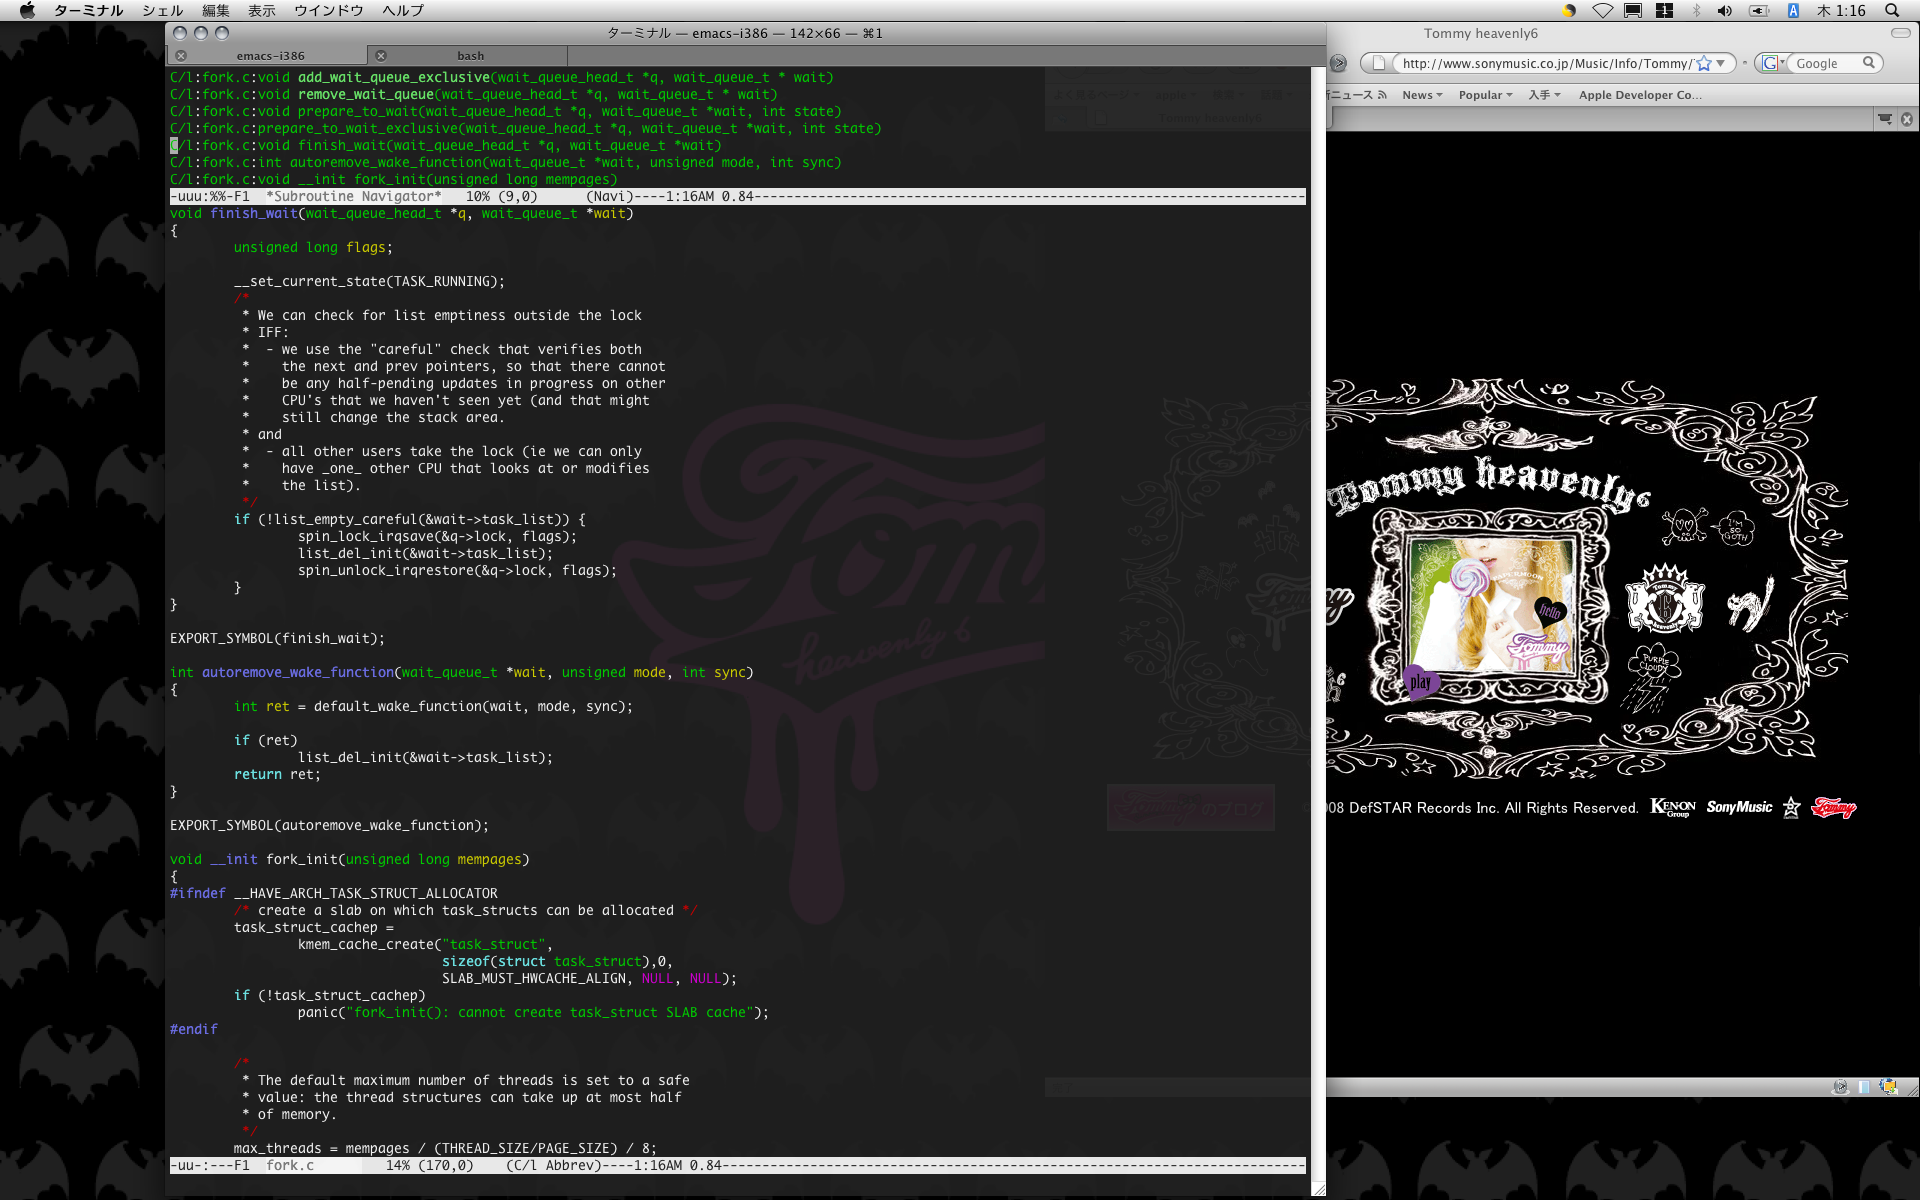Click the black hello heart badge
The width and height of the screenshot is (1920, 1200).
coord(1550,610)
